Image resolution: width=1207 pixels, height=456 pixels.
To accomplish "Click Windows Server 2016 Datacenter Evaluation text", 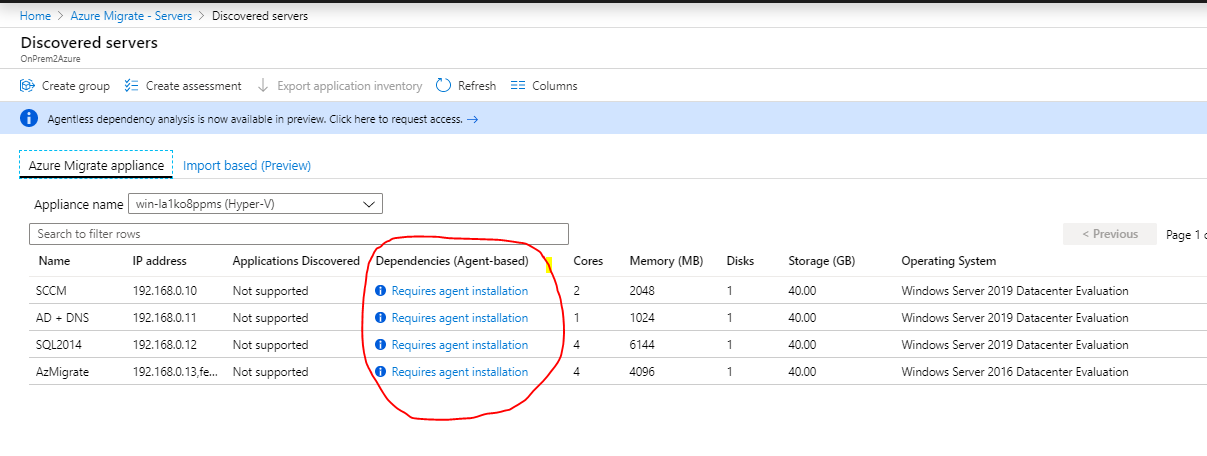I will pyautogui.click(x=1014, y=372).
